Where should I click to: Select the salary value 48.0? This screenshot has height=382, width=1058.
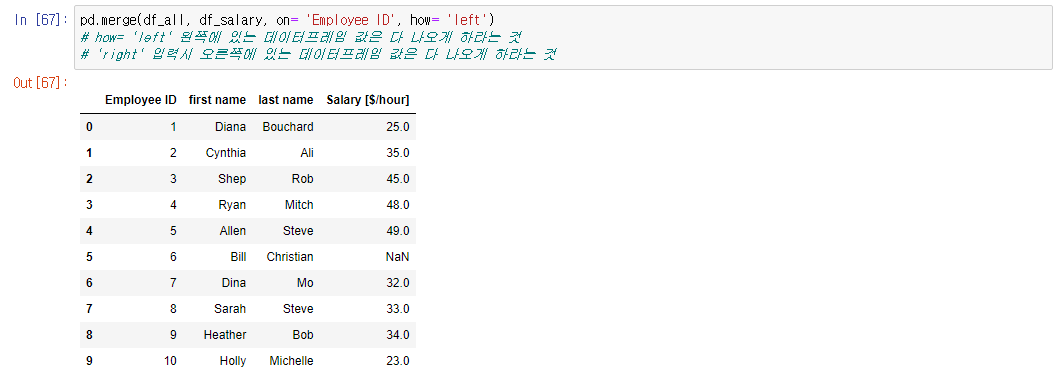pyautogui.click(x=397, y=204)
